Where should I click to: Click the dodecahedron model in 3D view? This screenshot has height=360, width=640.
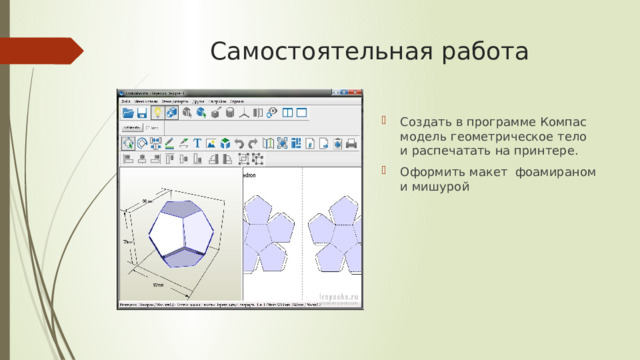[181, 233]
